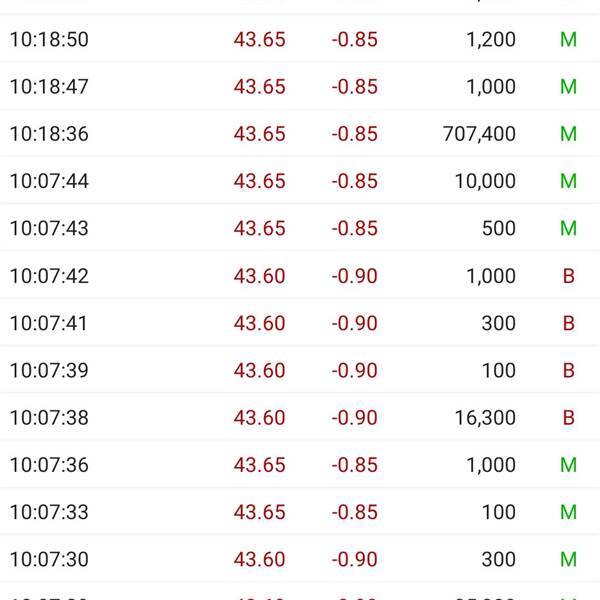Open the 707,400 volume trade row
Screen dimensions: 600x600
tap(300, 134)
